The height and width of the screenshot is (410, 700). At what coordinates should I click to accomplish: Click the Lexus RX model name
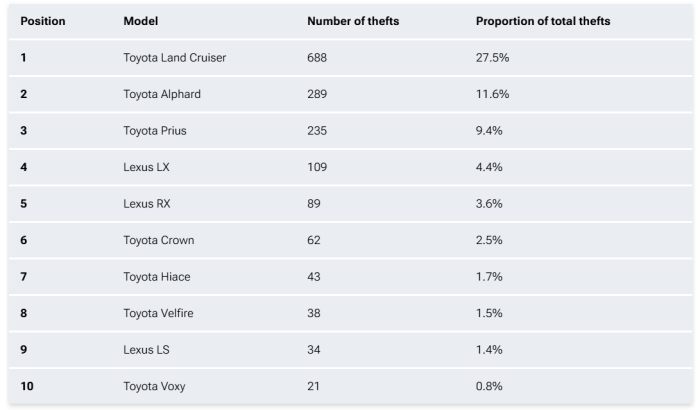tap(147, 203)
